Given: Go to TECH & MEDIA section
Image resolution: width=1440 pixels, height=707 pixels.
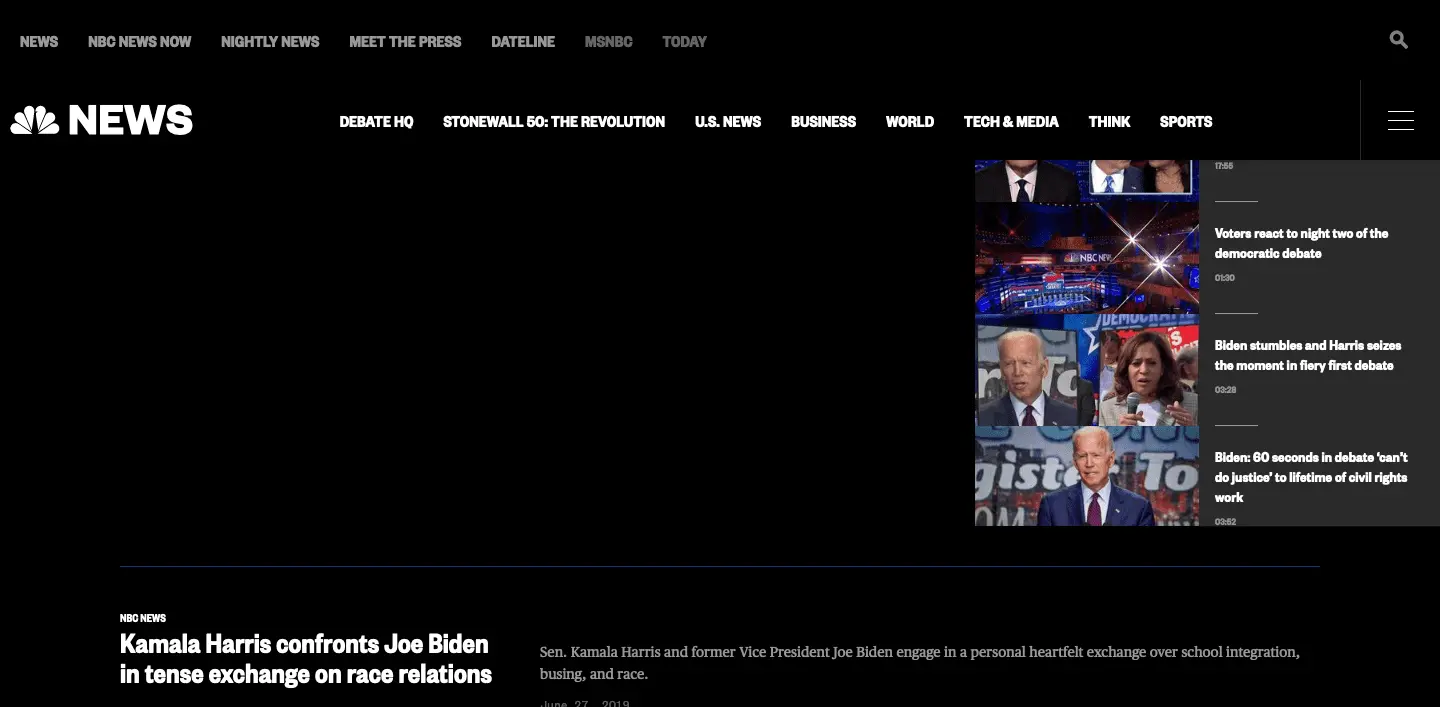Looking at the screenshot, I should (x=1011, y=121).
